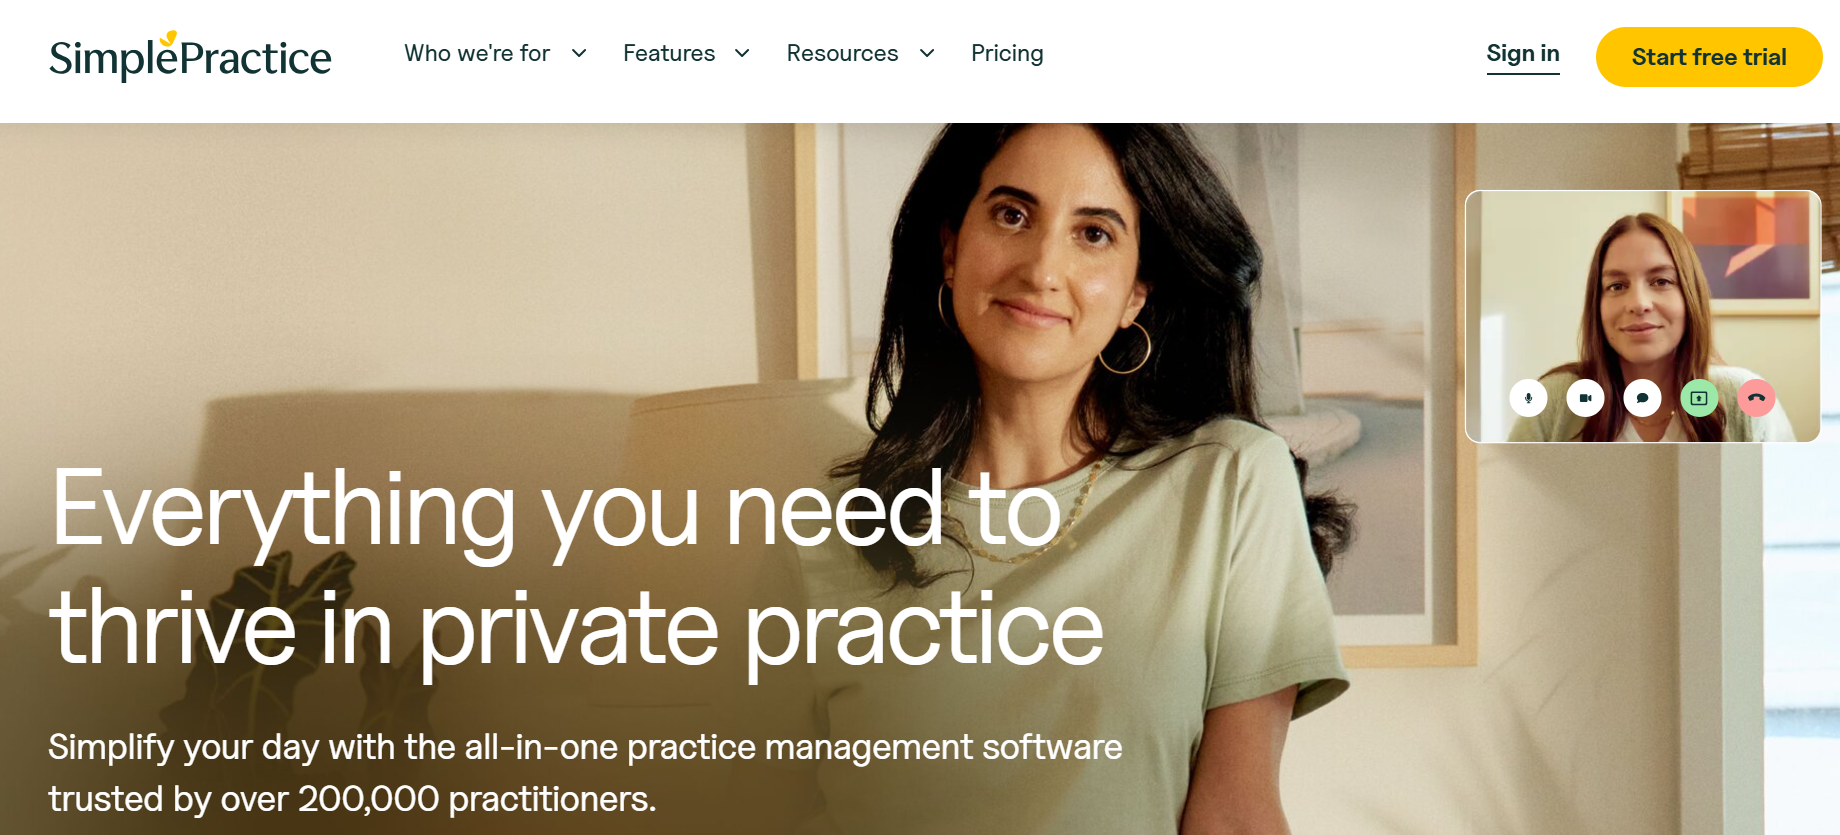Screen dimensions: 1840x835
Task: Click the Sign in link
Action: (x=1523, y=54)
